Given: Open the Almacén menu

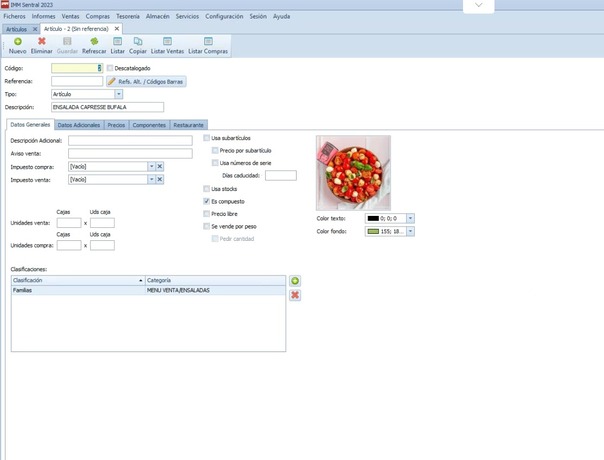Looking at the screenshot, I should point(158,17).
